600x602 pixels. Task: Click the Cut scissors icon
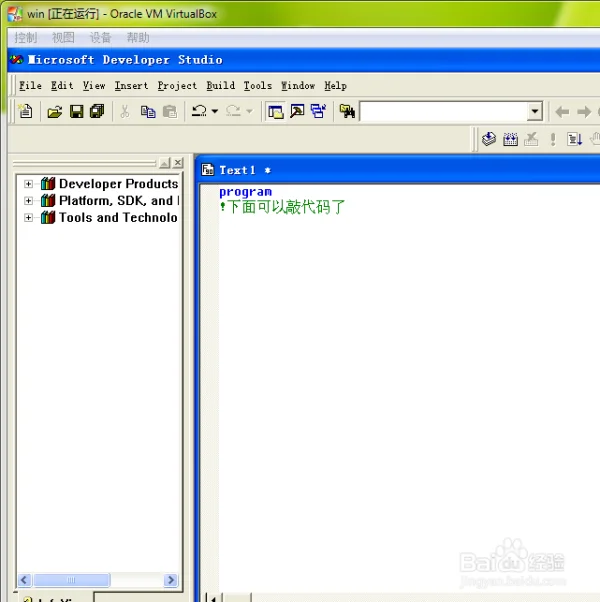[125, 112]
